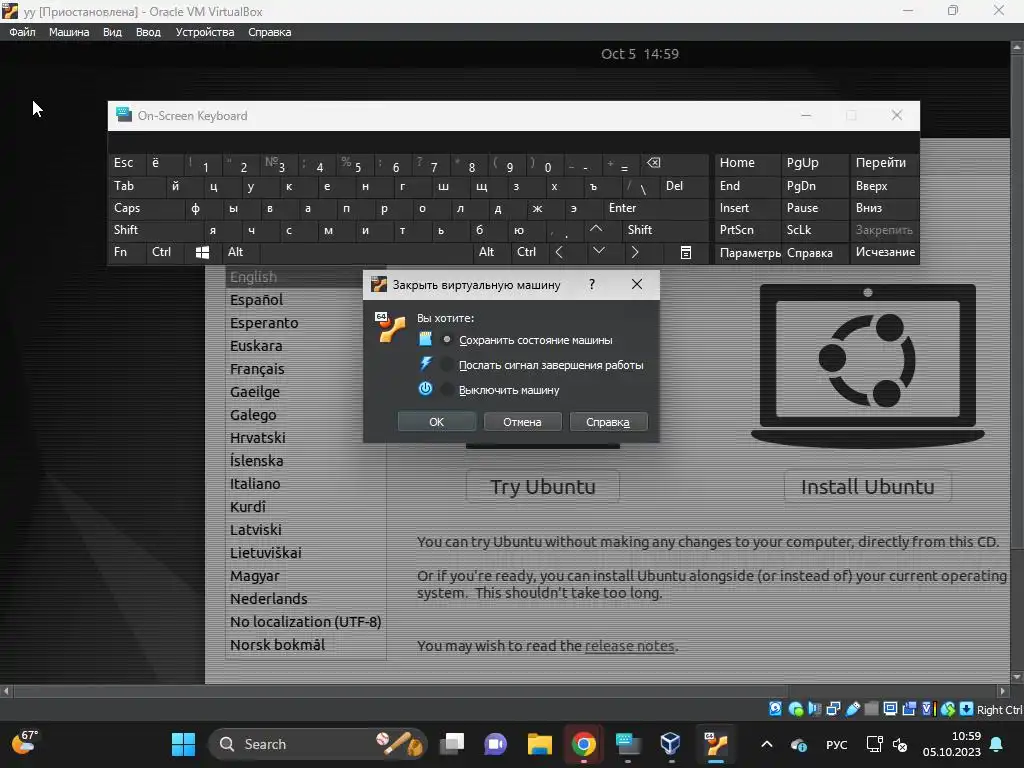Click the CPU virtualization status icon

[x=928, y=709]
